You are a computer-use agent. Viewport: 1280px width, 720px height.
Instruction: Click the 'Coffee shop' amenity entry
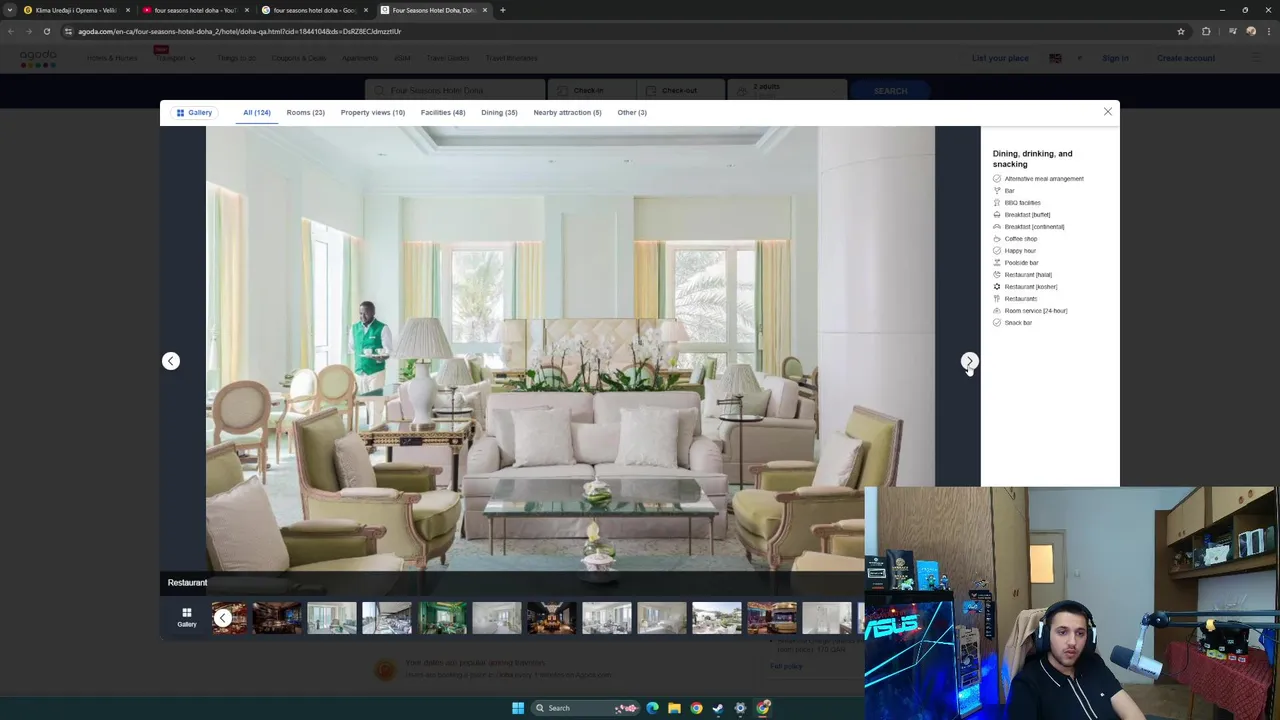click(x=1014, y=239)
